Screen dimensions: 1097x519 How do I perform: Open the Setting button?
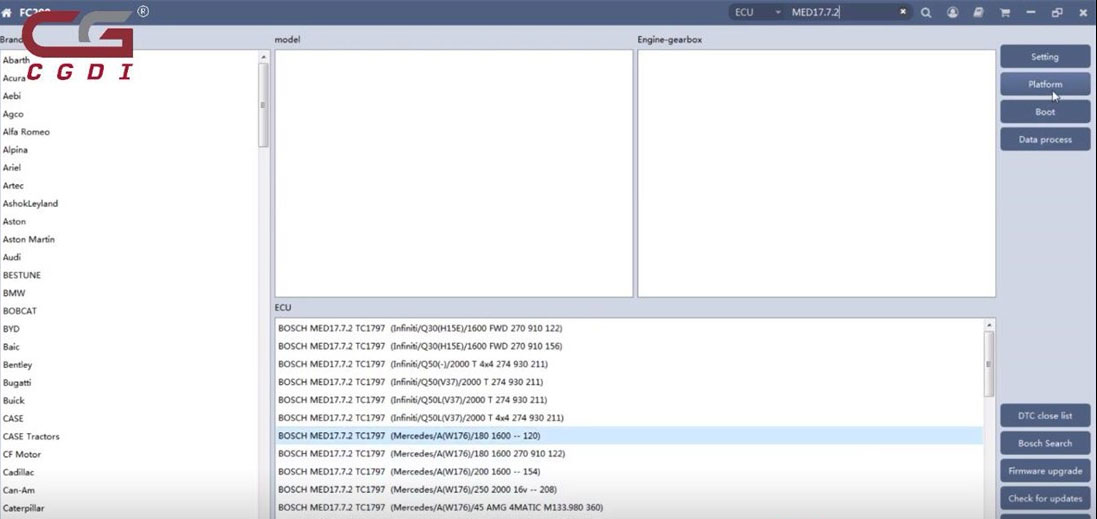[1045, 57]
